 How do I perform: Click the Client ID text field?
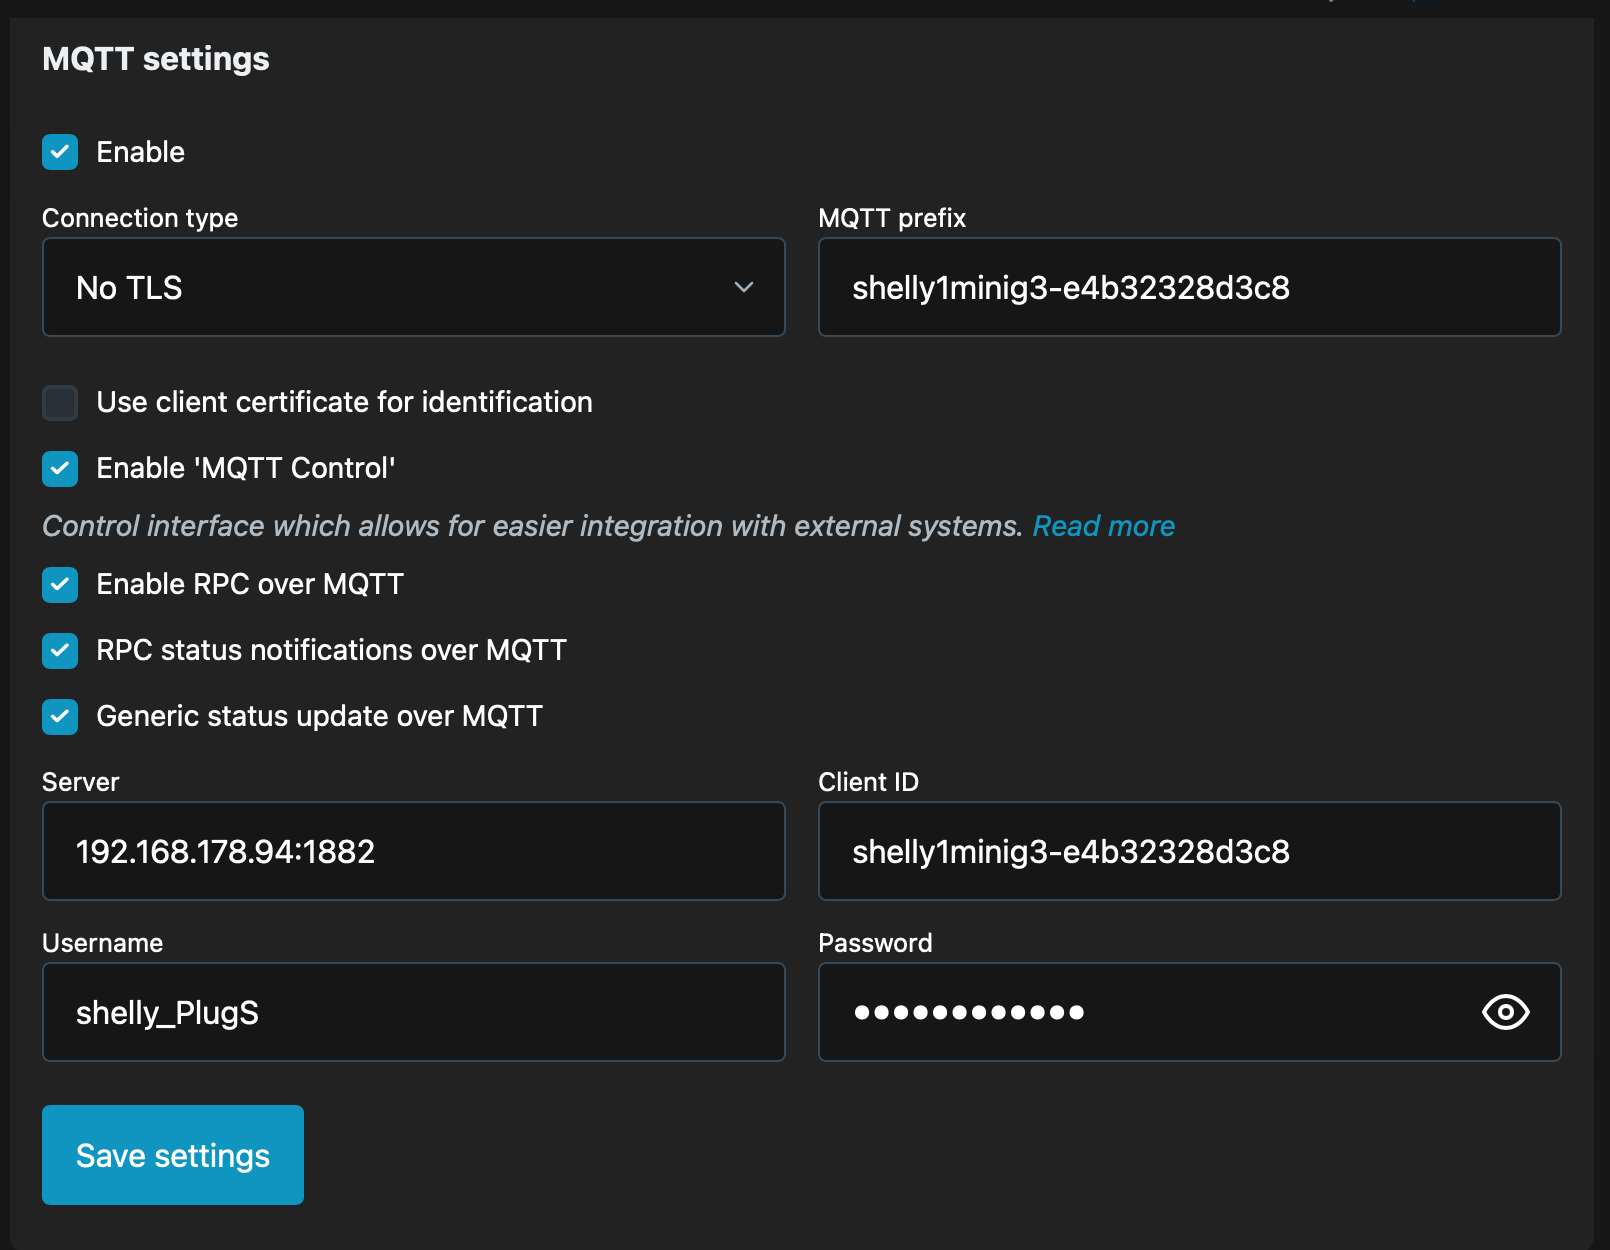1188,852
